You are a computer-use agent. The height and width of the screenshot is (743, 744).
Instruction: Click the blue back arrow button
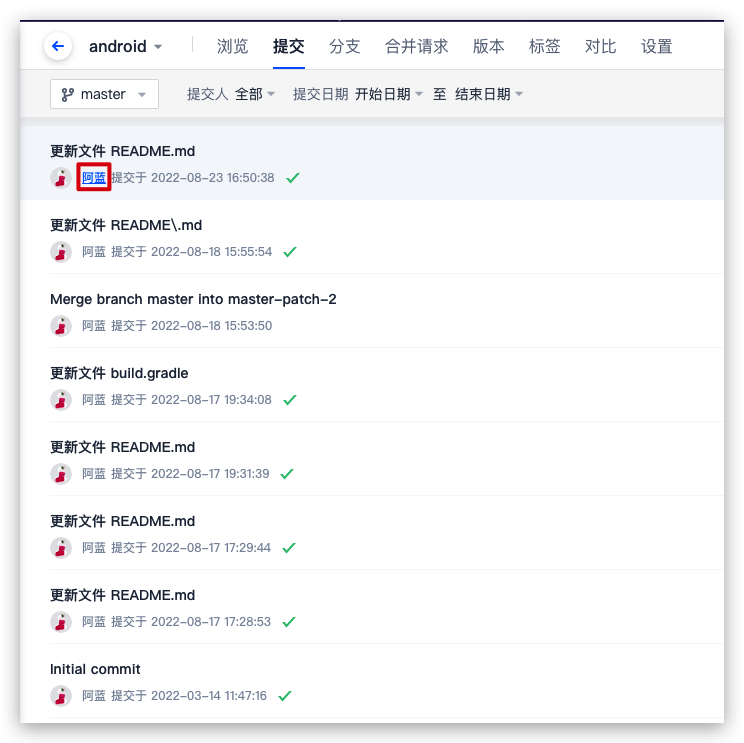point(58,46)
